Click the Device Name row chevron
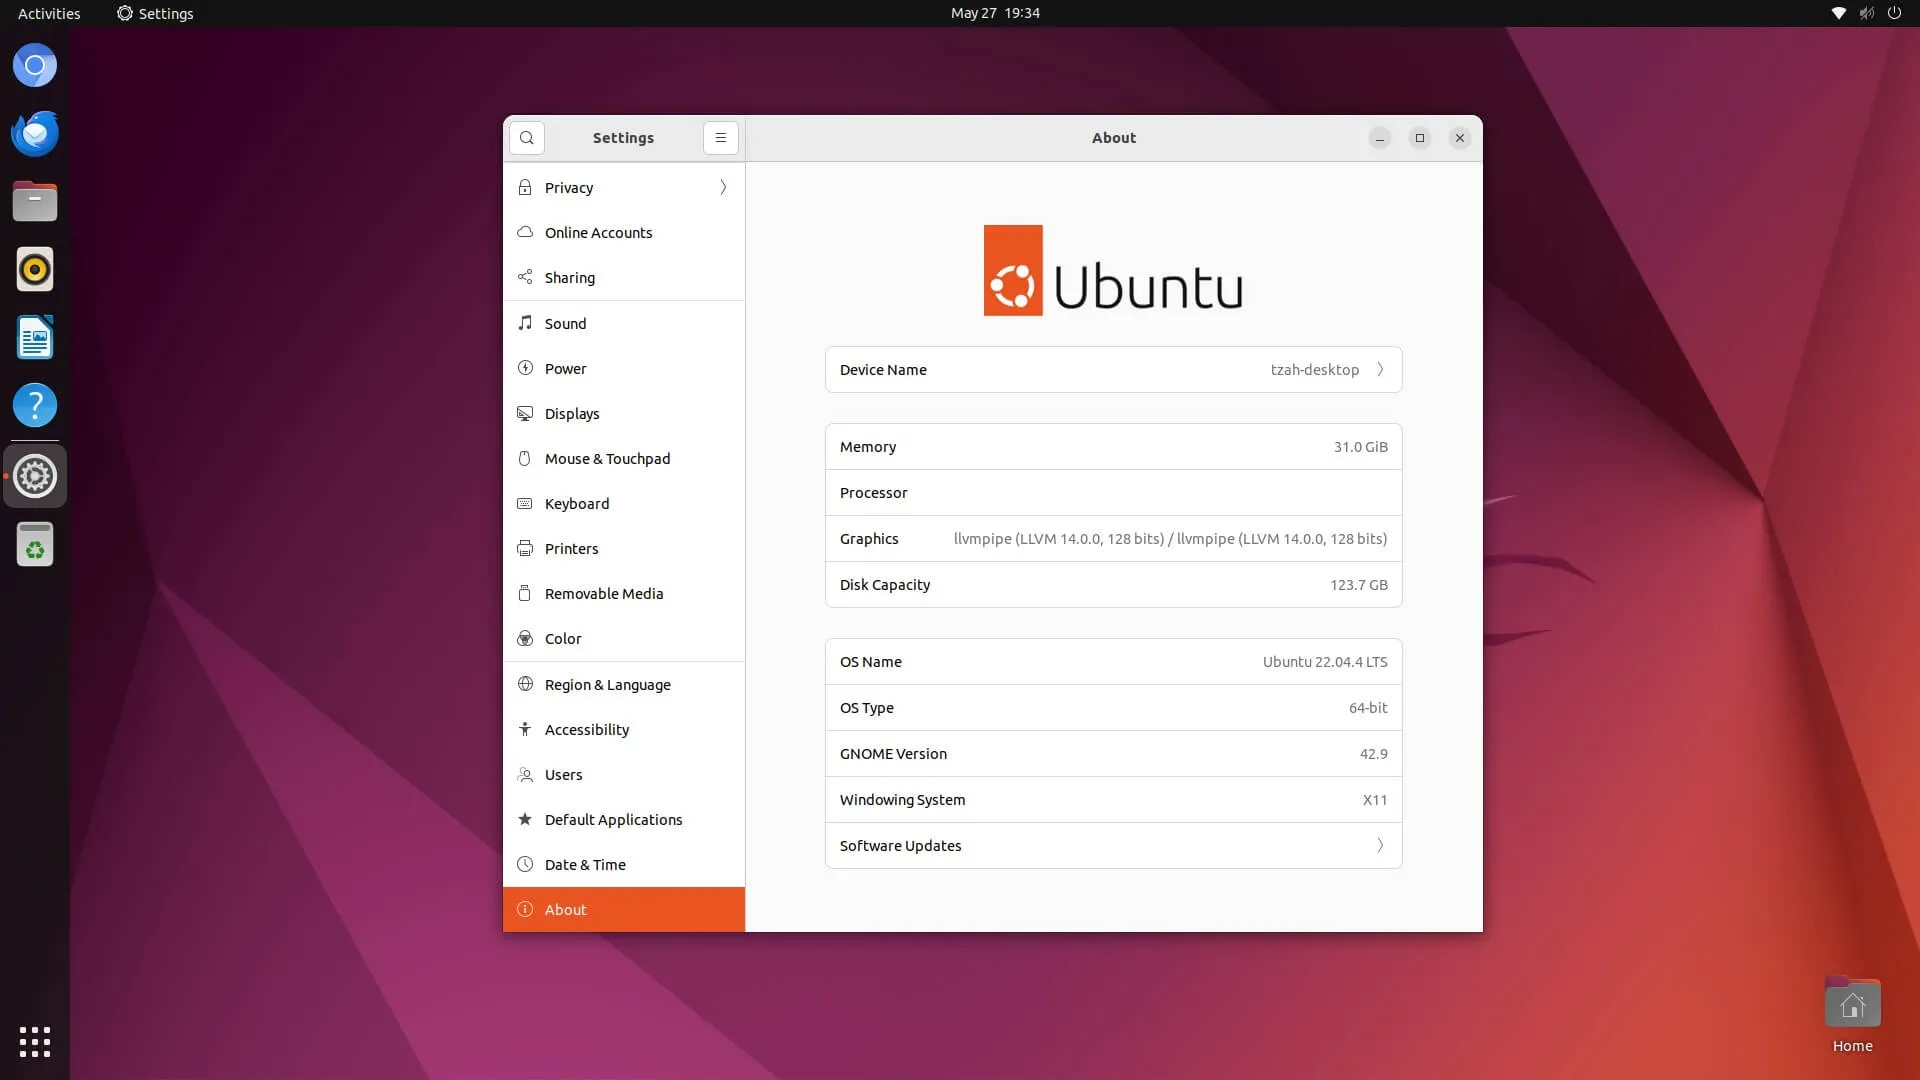 pos(1380,369)
